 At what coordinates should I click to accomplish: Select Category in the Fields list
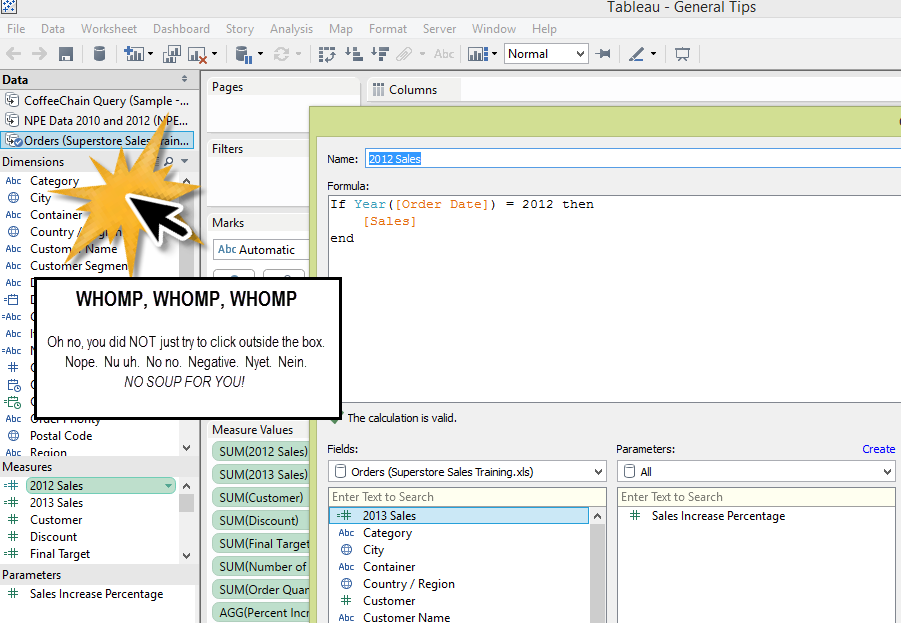coord(387,533)
